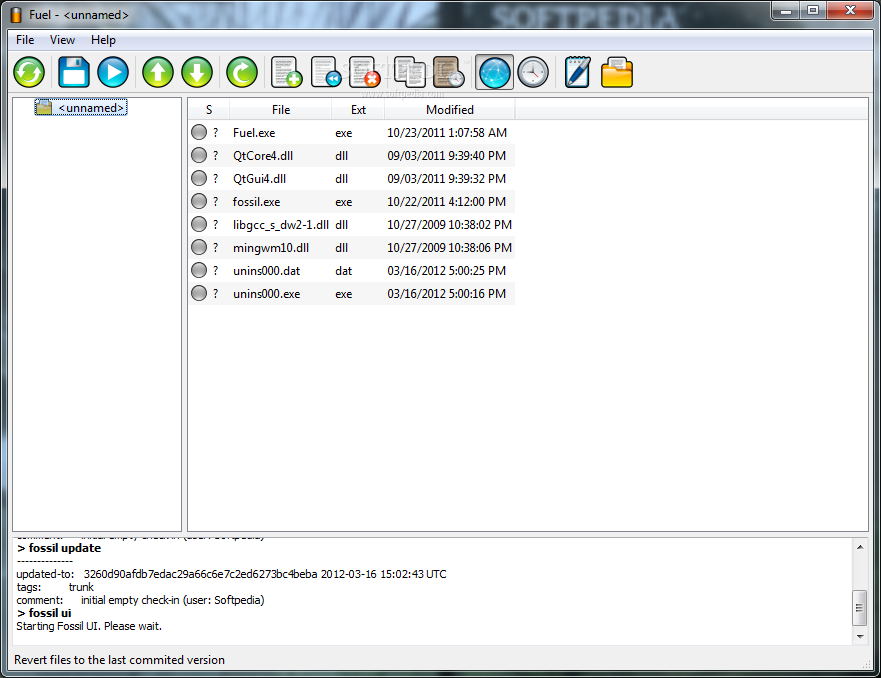Revert files with the document rewind icon
This screenshot has height=678, width=881.
click(326, 72)
